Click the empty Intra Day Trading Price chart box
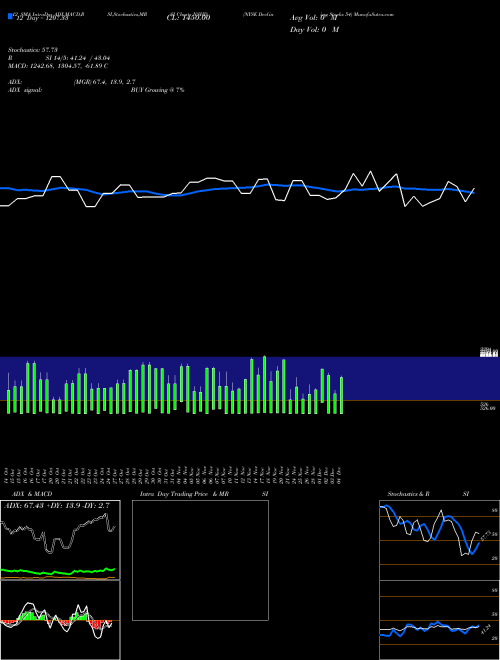 click(x=200, y=560)
